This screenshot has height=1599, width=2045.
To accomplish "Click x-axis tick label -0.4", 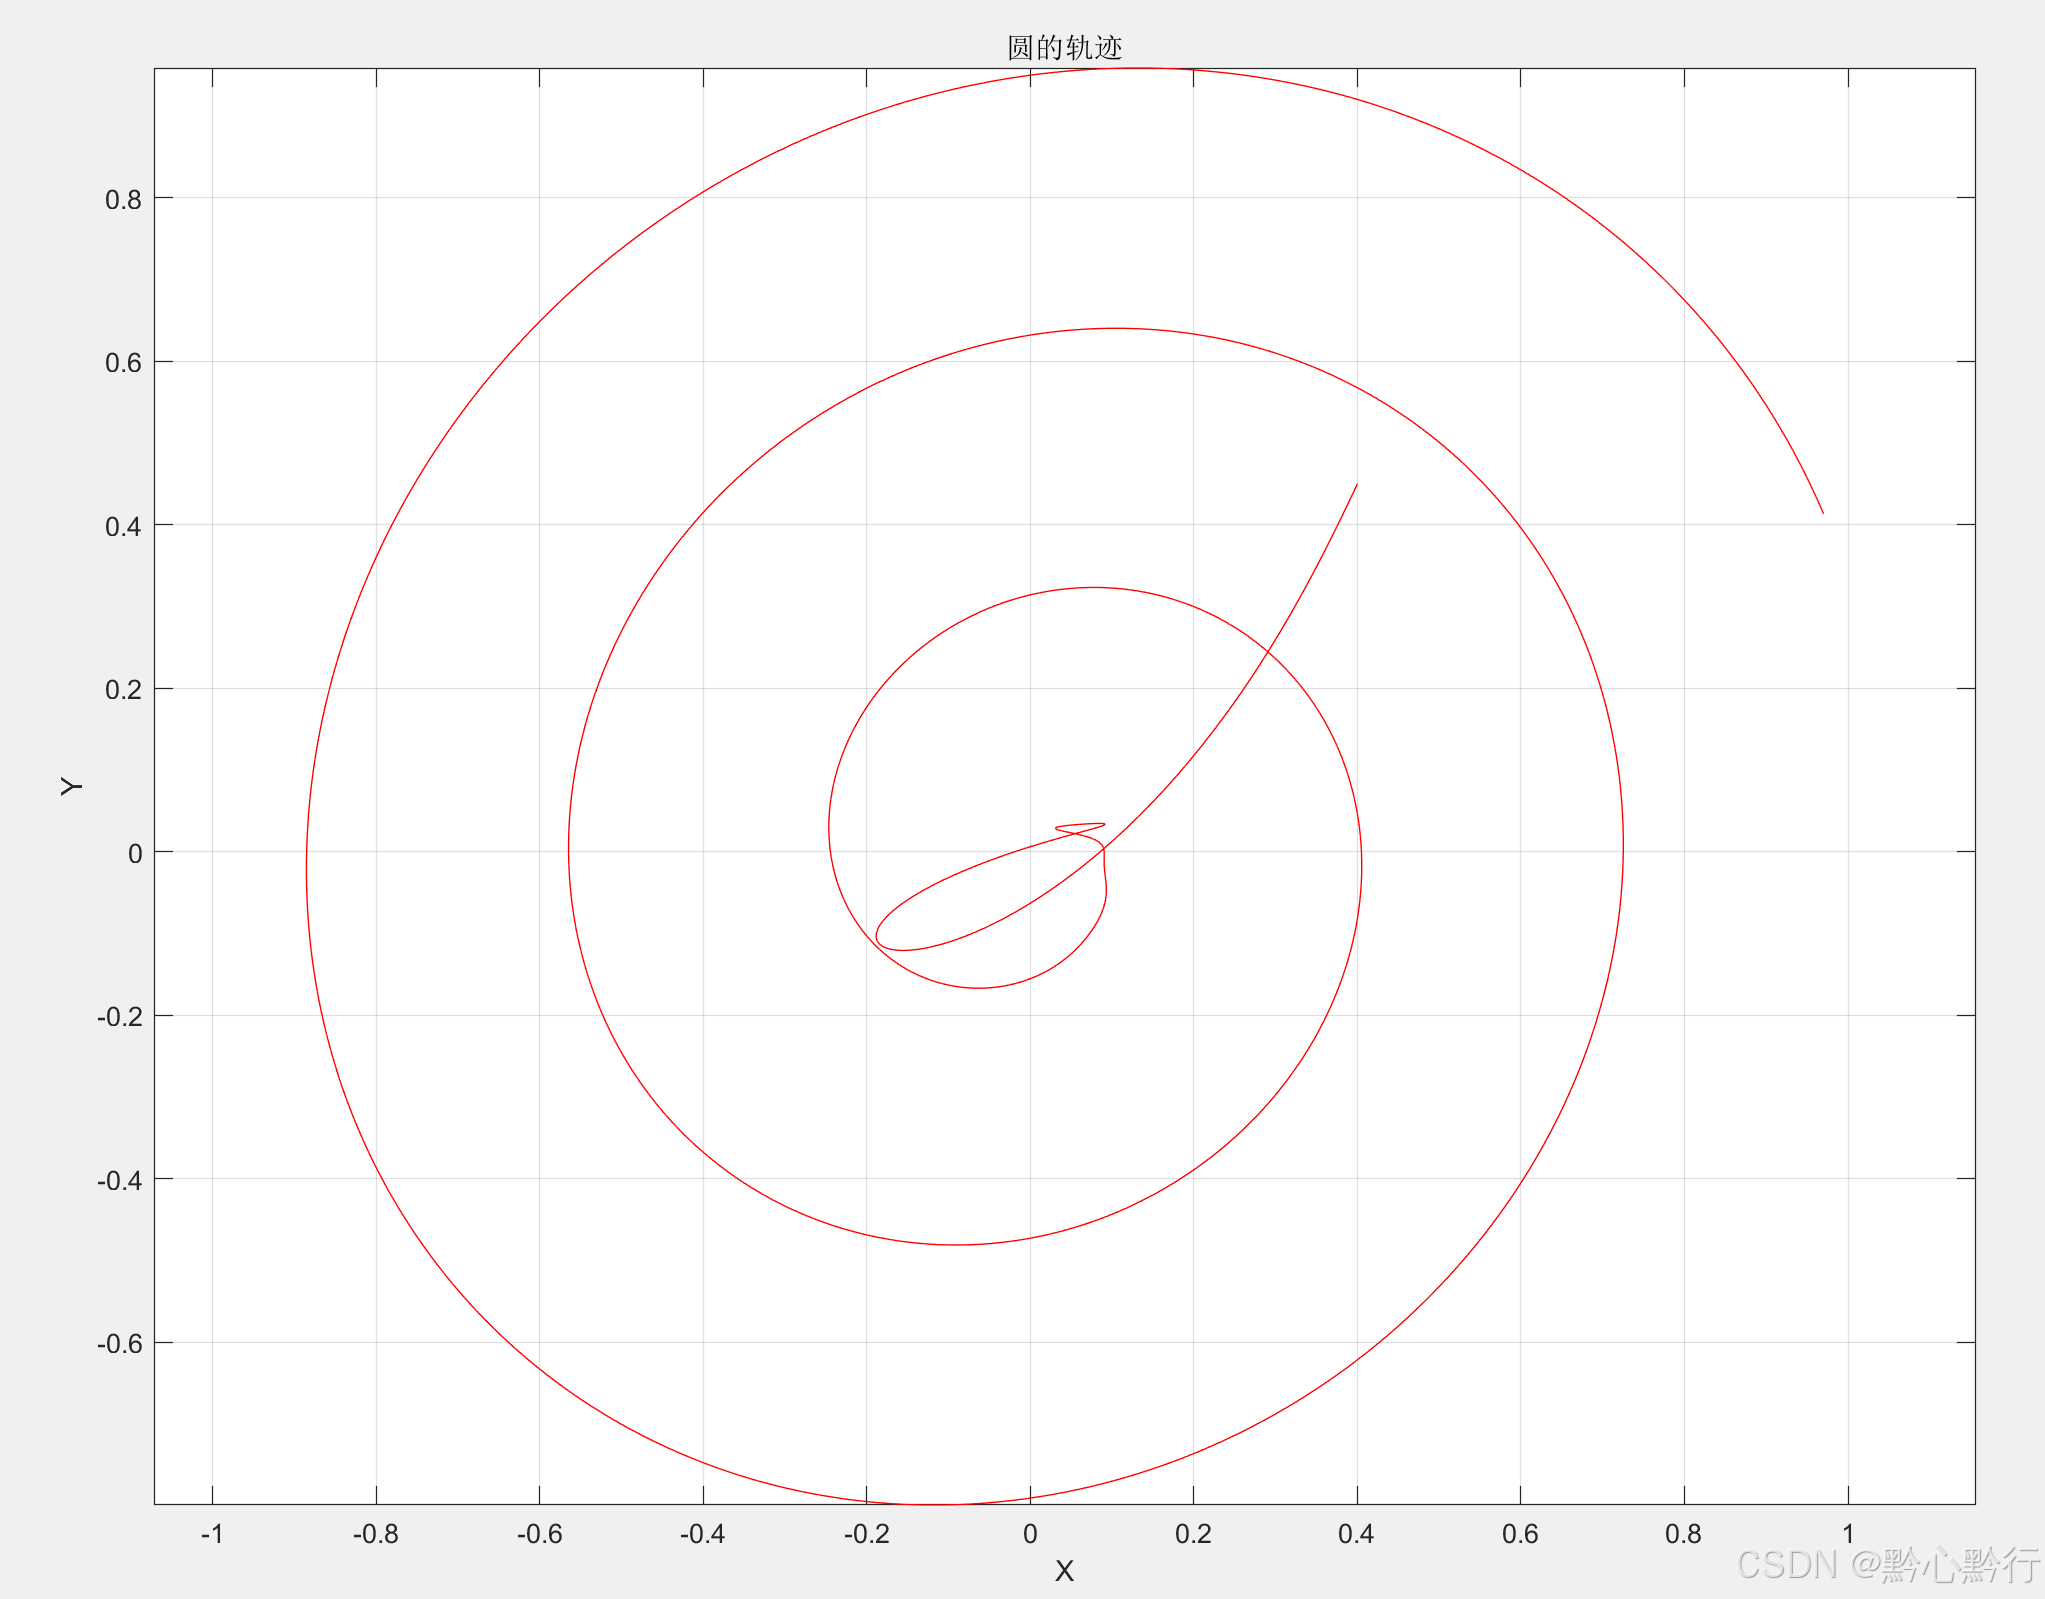I will pos(702,1534).
